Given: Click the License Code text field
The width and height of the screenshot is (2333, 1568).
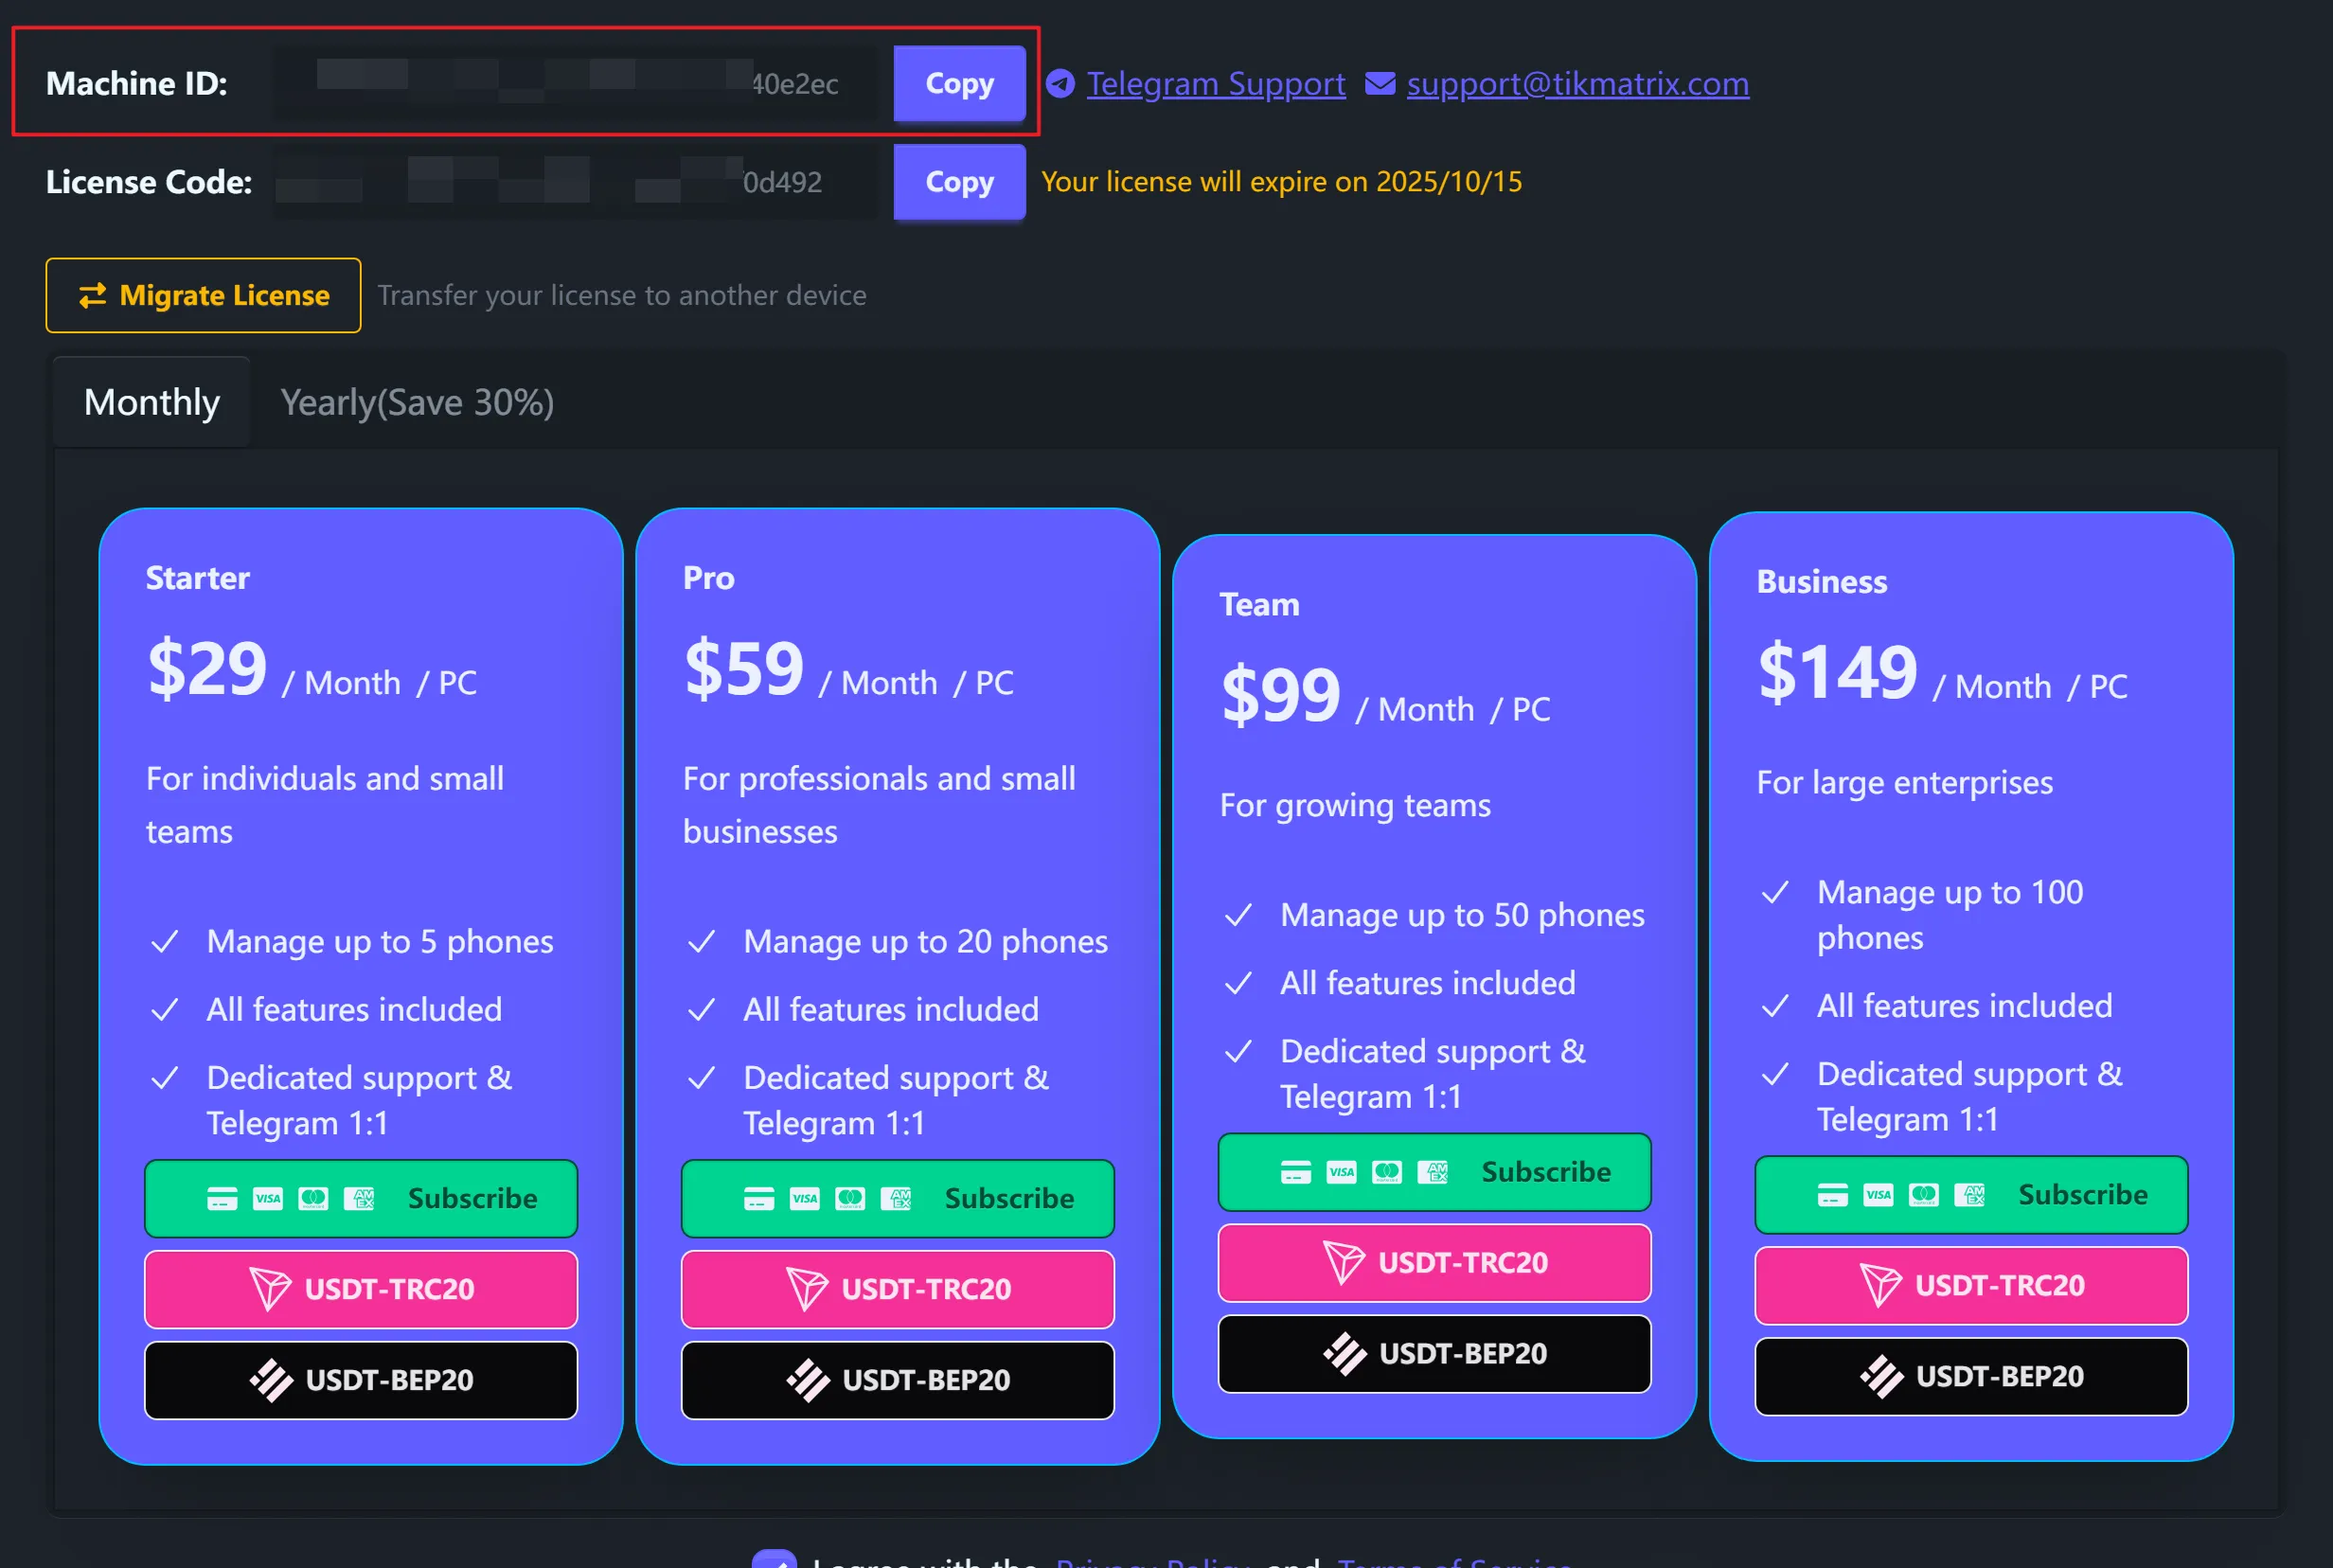Looking at the screenshot, I should point(577,182).
